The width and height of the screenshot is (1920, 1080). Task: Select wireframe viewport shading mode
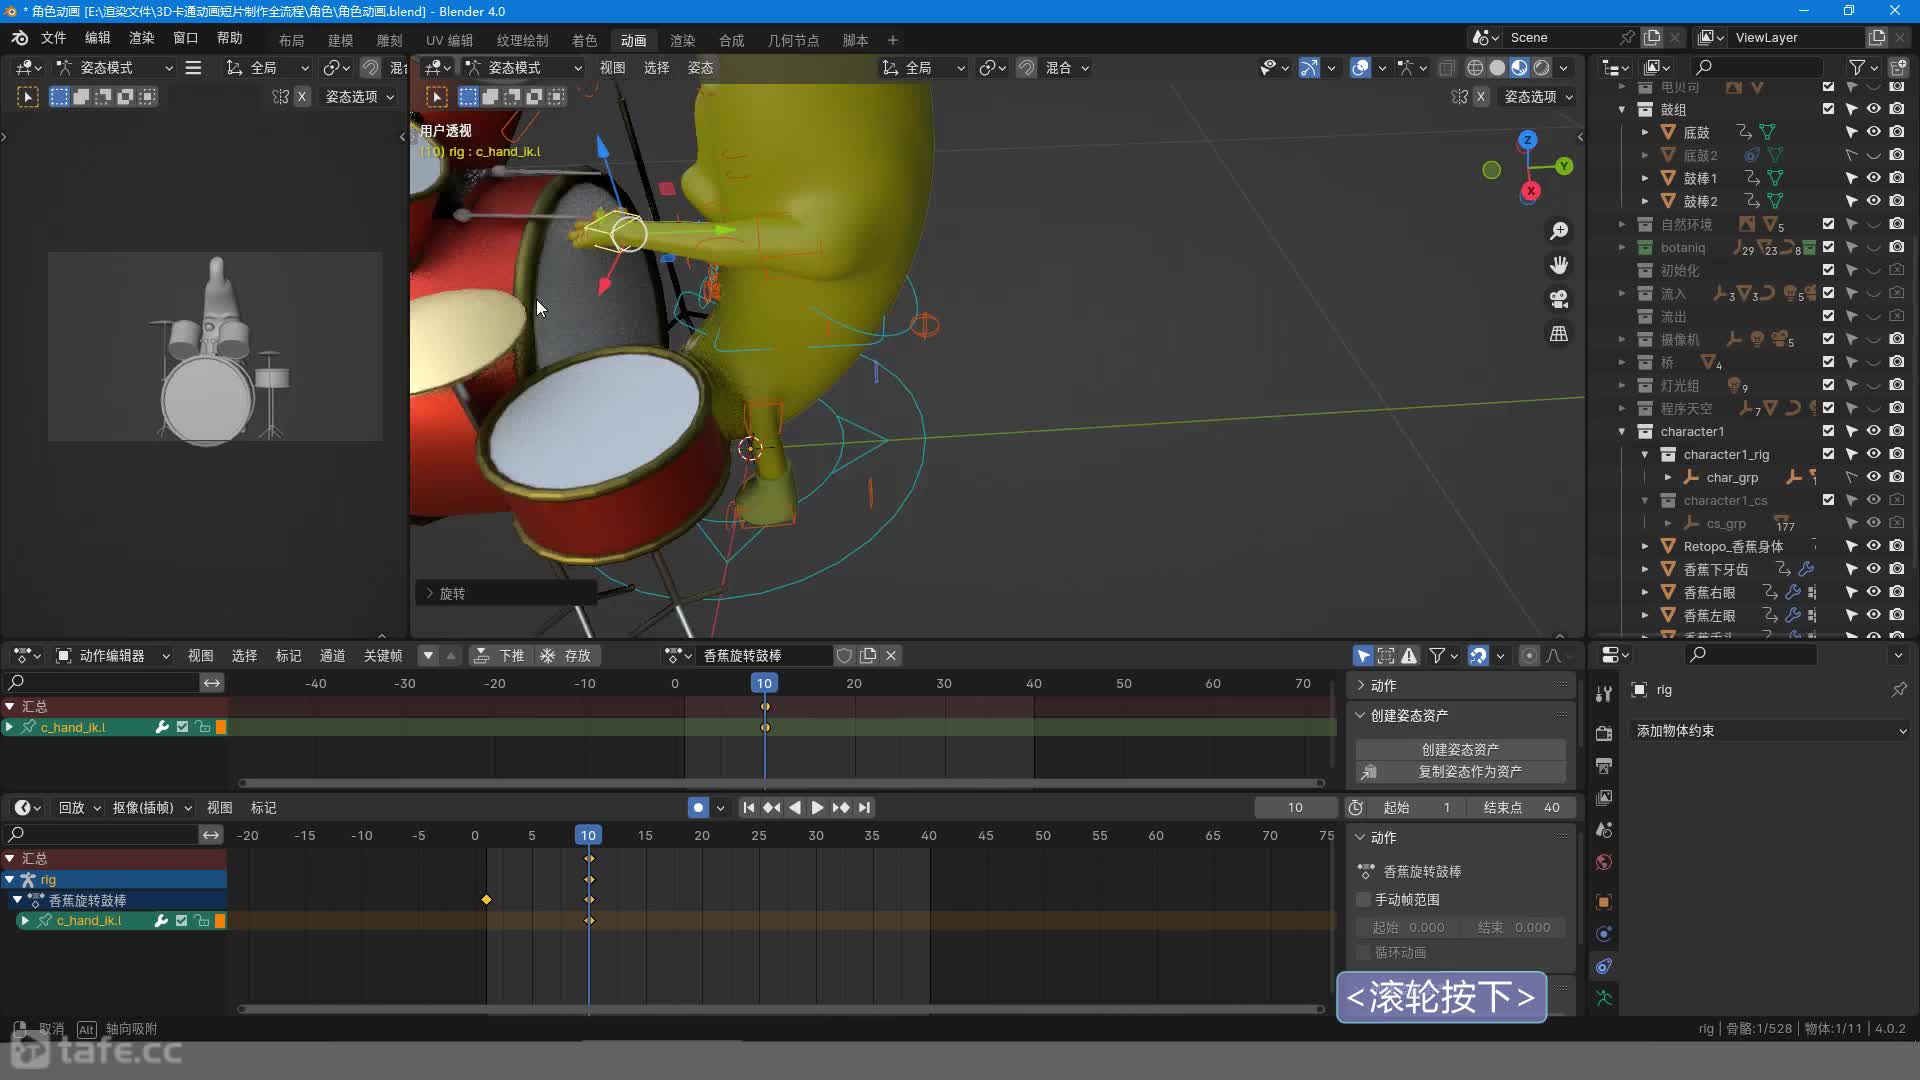pos(1475,68)
